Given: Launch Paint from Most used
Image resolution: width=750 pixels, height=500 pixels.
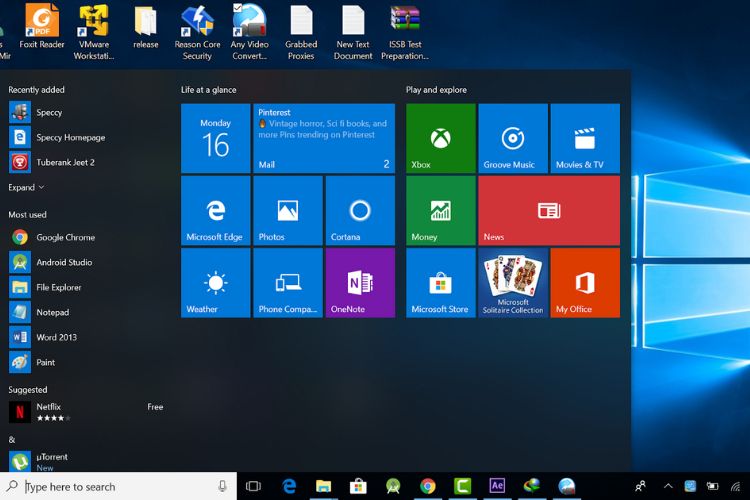Looking at the screenshot, I should click(86, 362).
